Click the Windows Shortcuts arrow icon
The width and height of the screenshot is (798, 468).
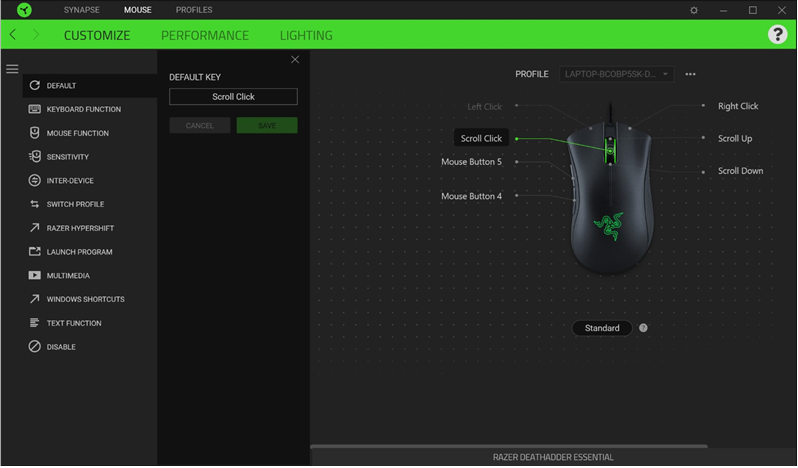pyautogui.click(x=35, y=299)
